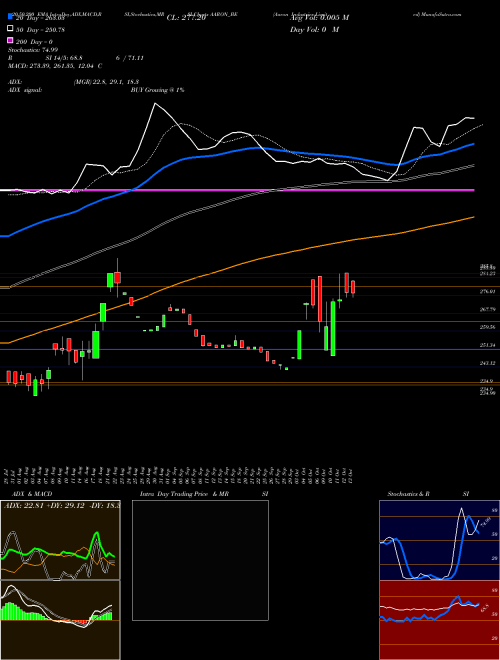The height and width of the screenshot is (660, 500).
Task: Click the 'MACD: 273.39, 261.35, 12.04 C' readout
Action: (x=55, y=66)
